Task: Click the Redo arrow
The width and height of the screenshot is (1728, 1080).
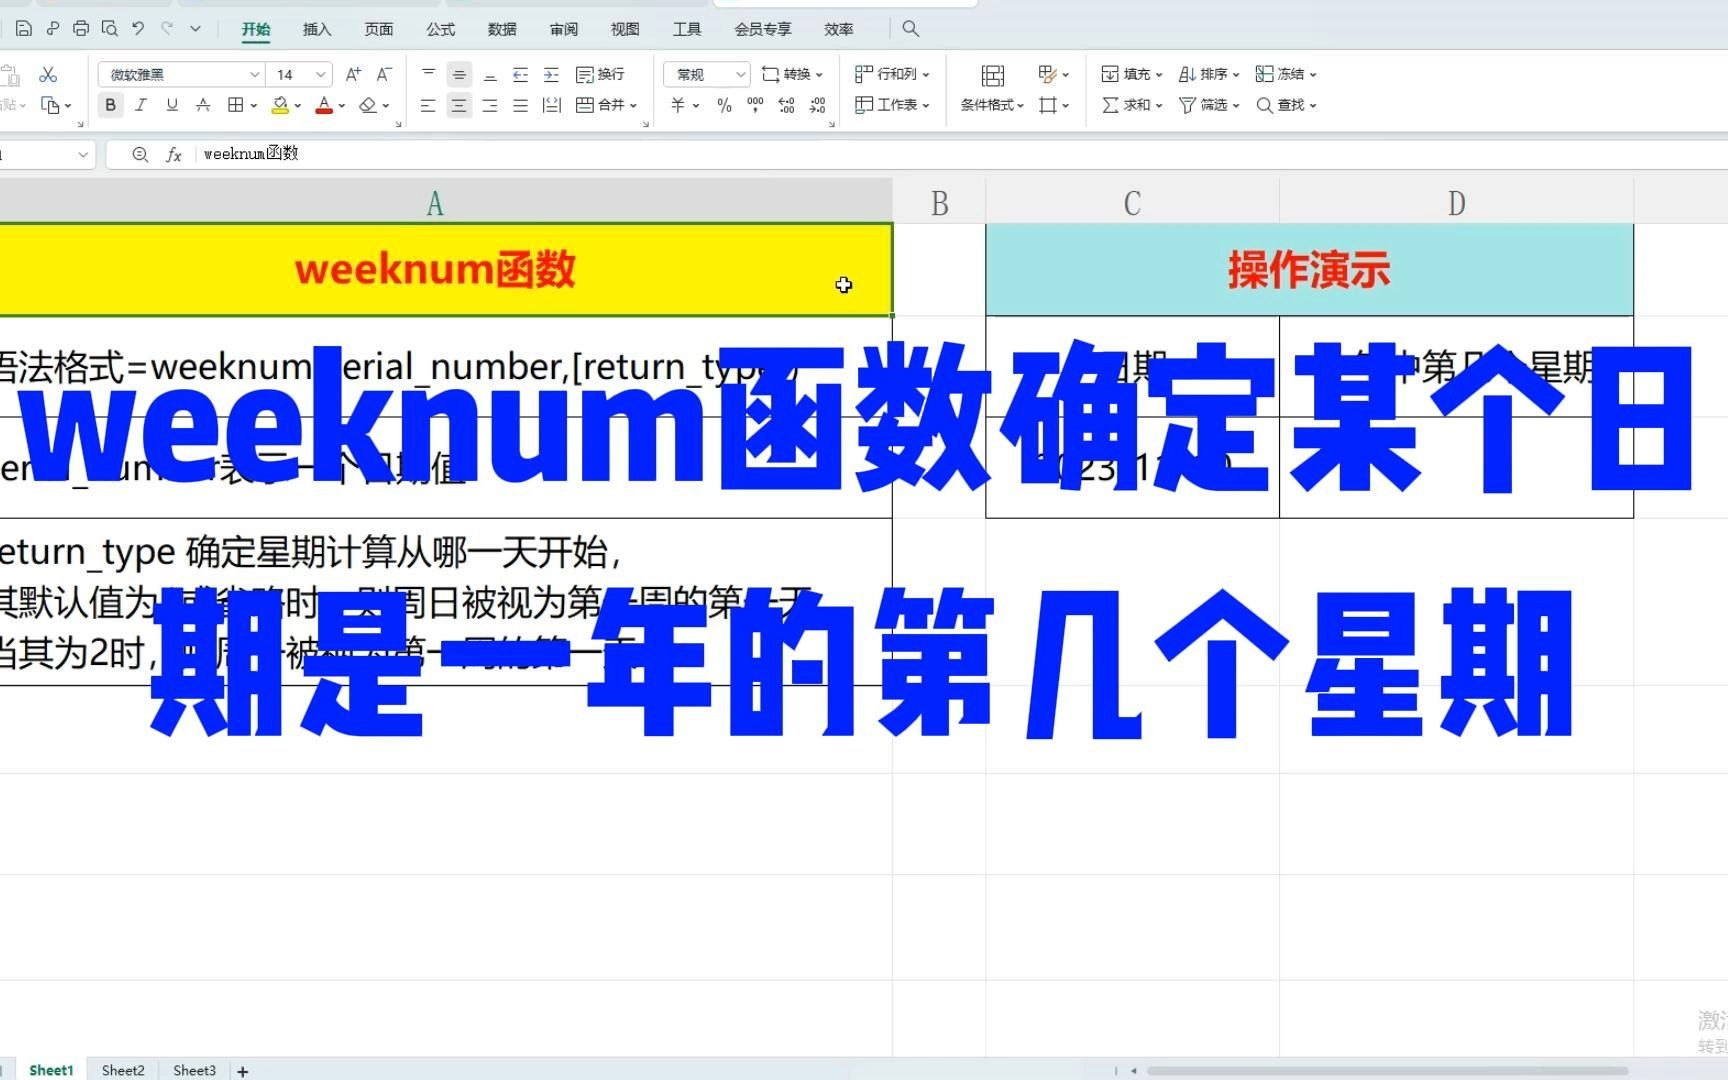Action: [167, 29]
